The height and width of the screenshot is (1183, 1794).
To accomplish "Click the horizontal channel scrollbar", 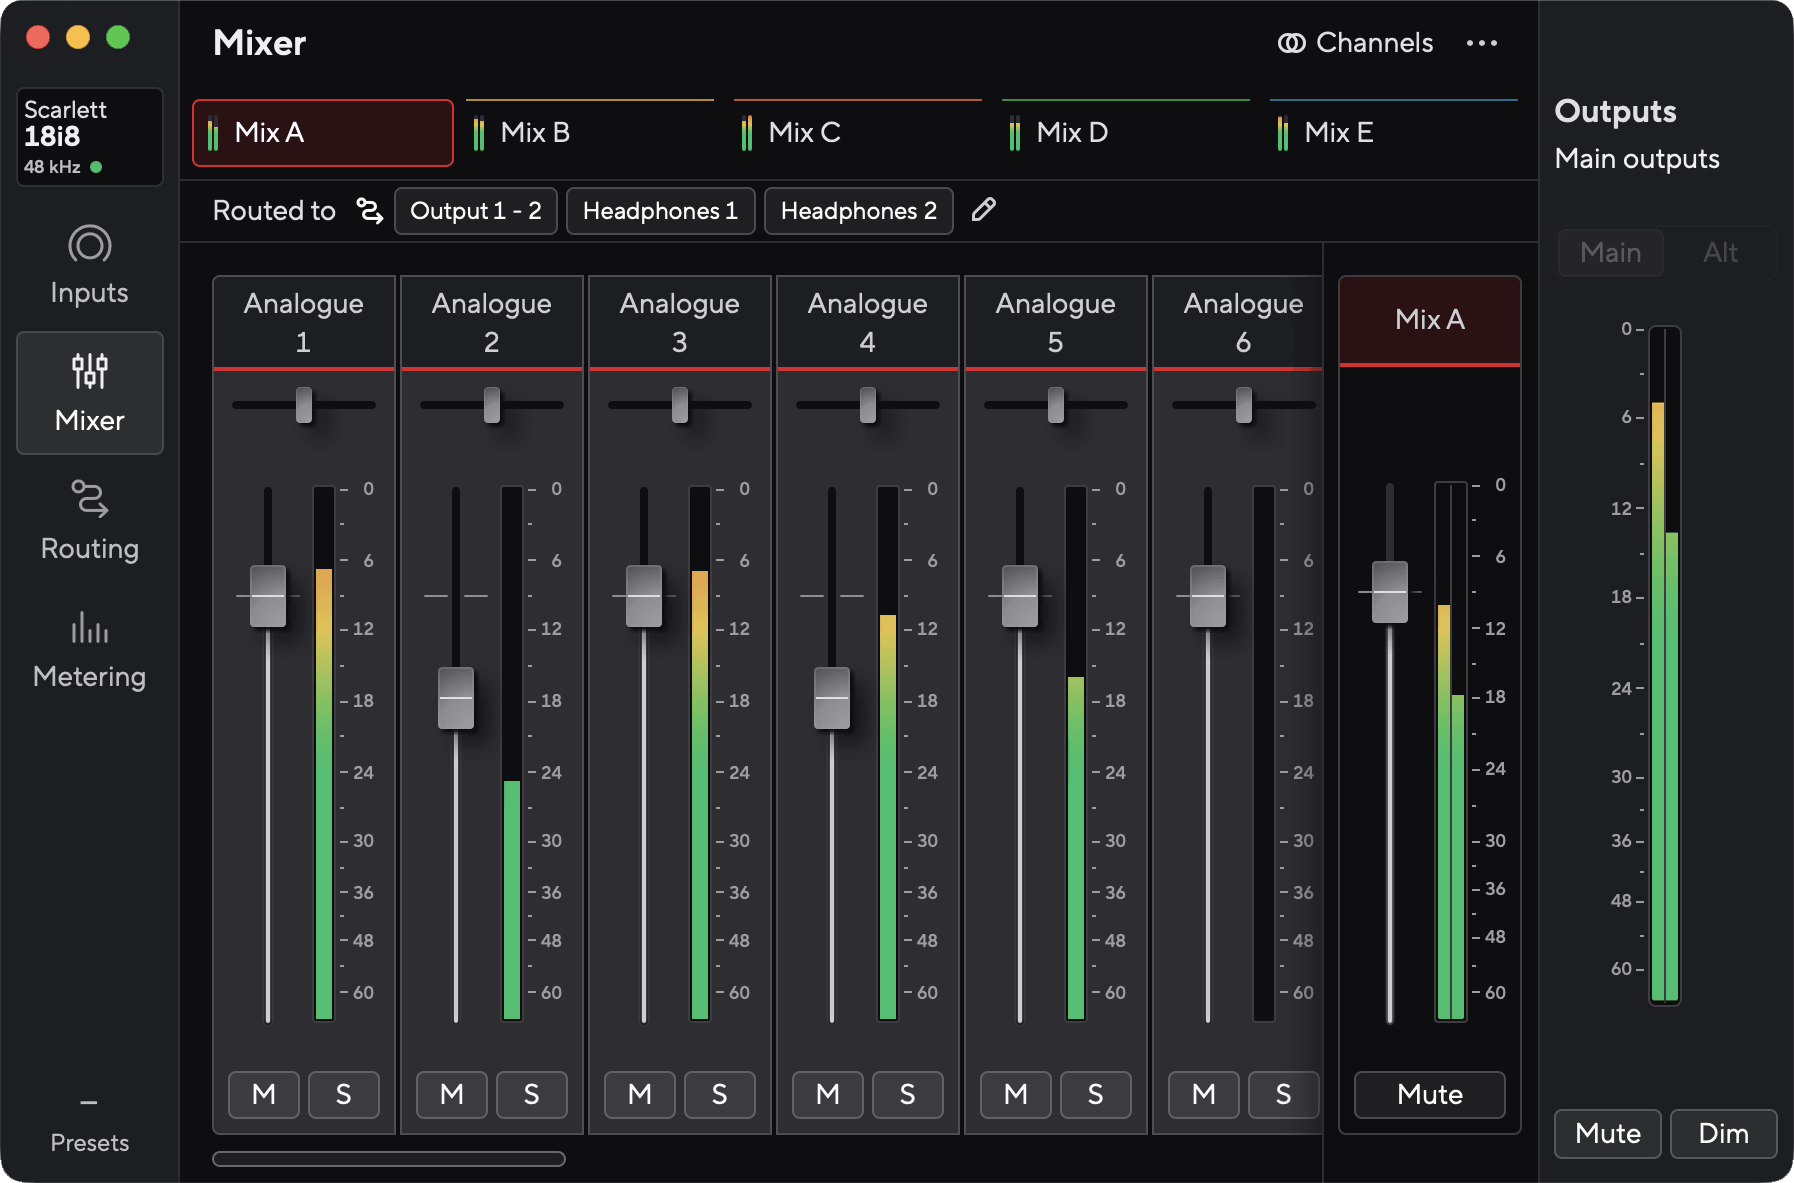I will click(389, 1159).
